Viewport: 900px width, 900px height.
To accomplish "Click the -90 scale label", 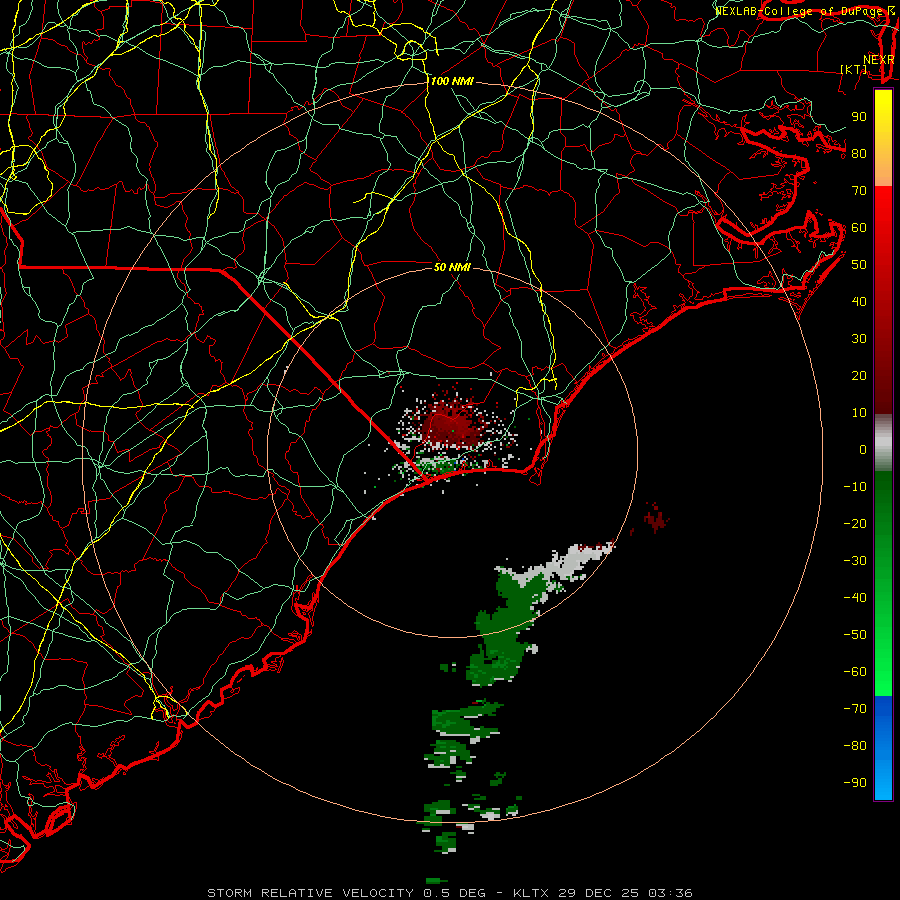I will click(855, 783).
